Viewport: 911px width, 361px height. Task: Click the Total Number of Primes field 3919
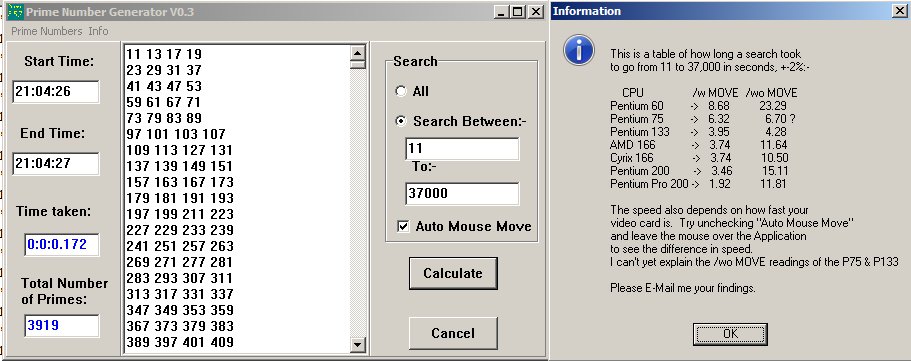tap(62, 326)
